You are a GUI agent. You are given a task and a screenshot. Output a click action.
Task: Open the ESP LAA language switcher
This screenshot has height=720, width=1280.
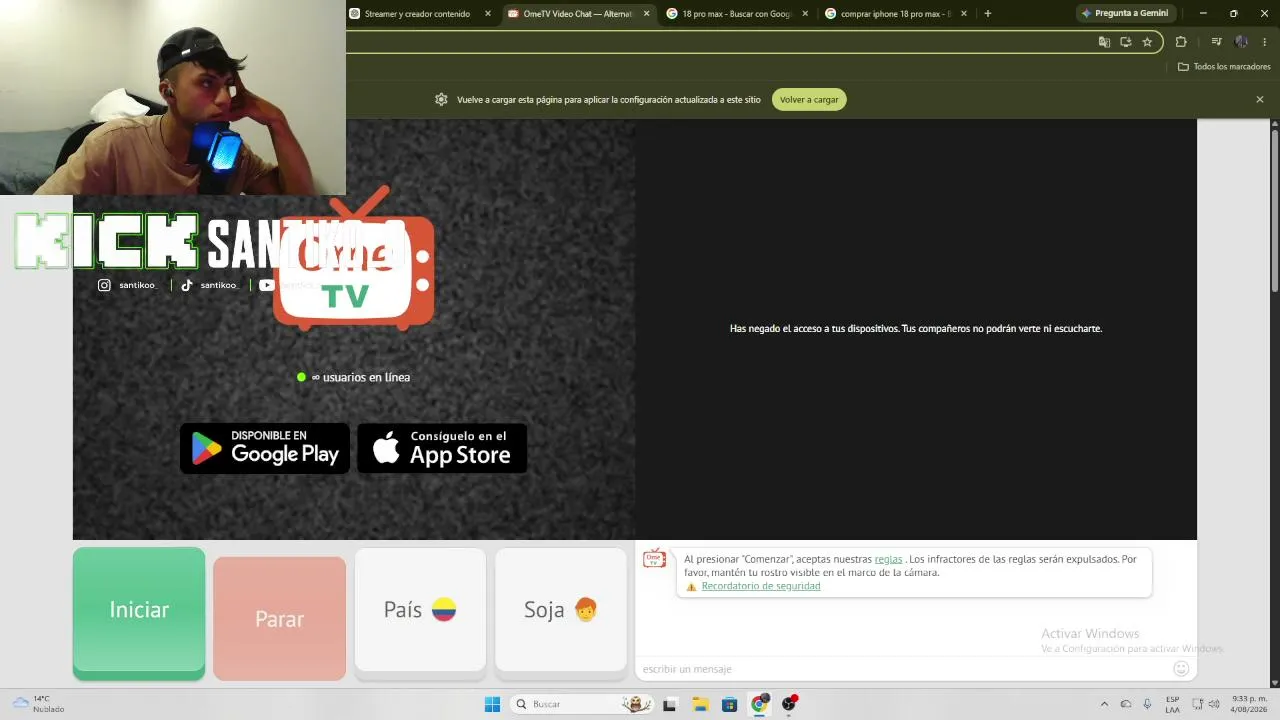click(1172, 704)
